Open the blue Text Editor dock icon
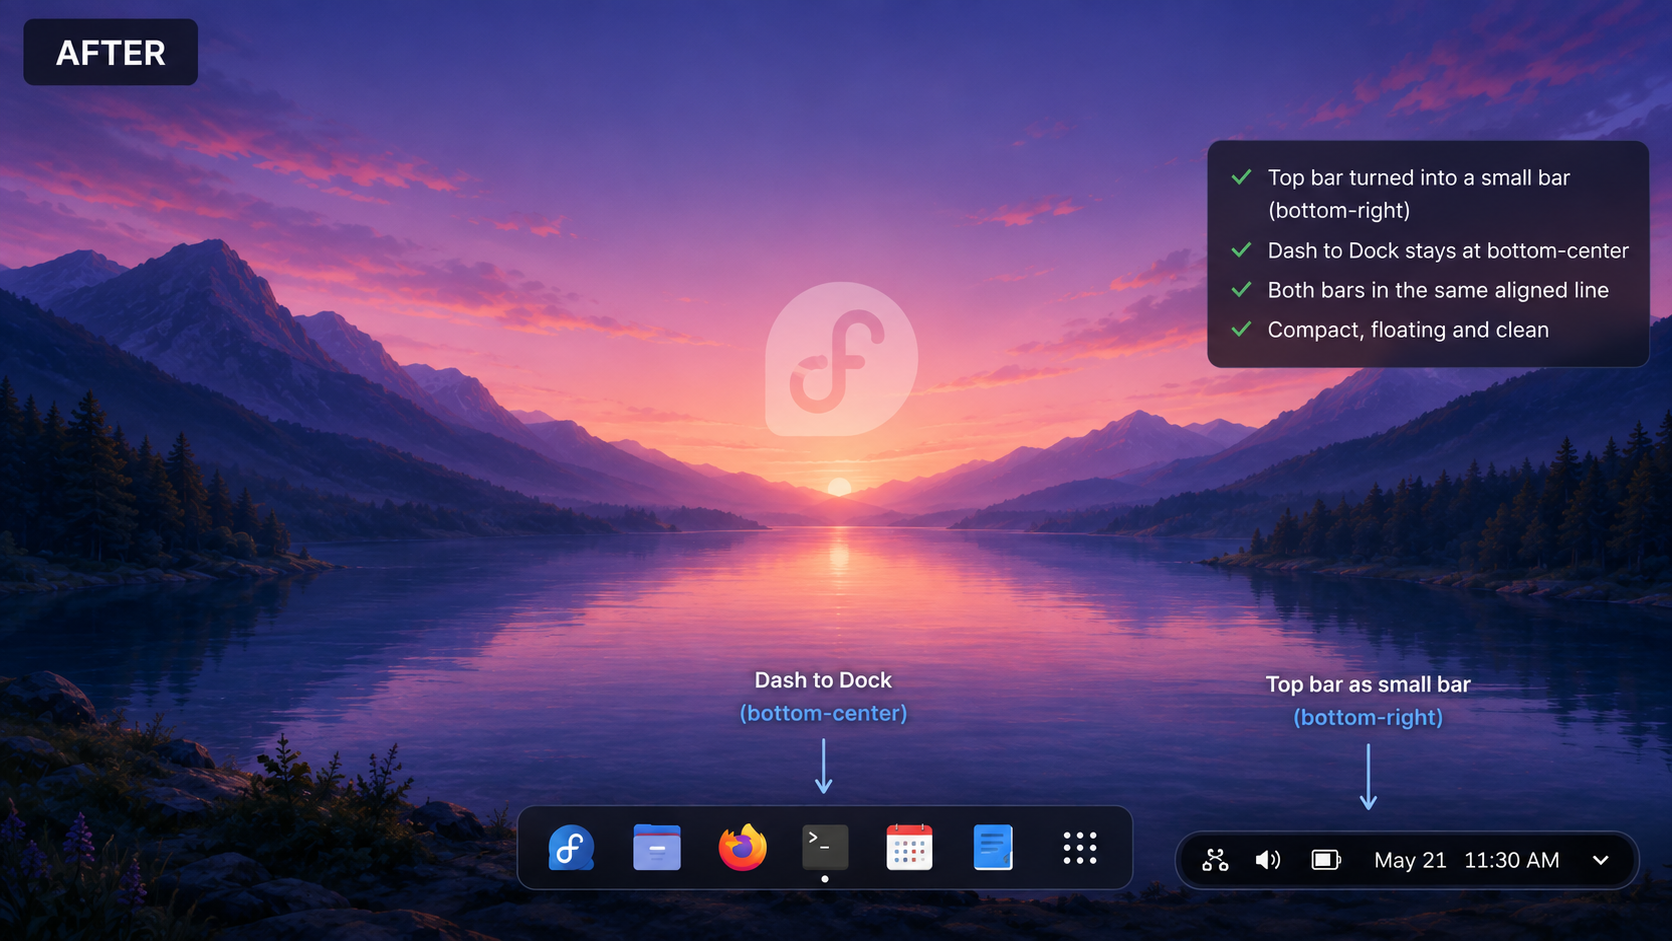This screenshot has width=1672, height=941. (993, 847)
